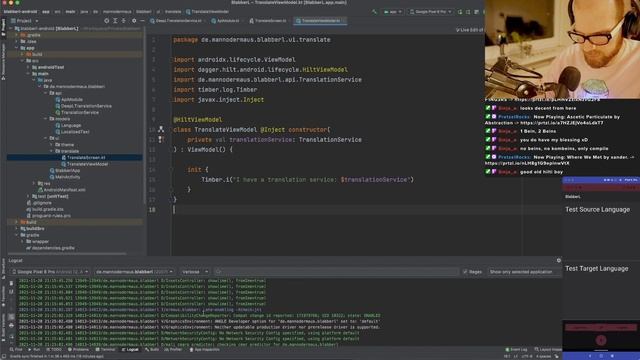Click the gutter icon on line 11

pyautogui.click(x=161, y=140)
